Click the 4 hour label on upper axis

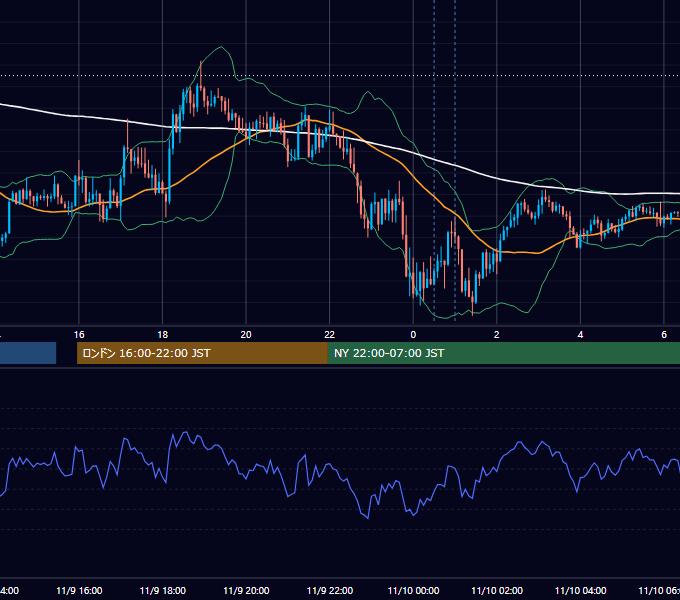click(x=580, y=335)
